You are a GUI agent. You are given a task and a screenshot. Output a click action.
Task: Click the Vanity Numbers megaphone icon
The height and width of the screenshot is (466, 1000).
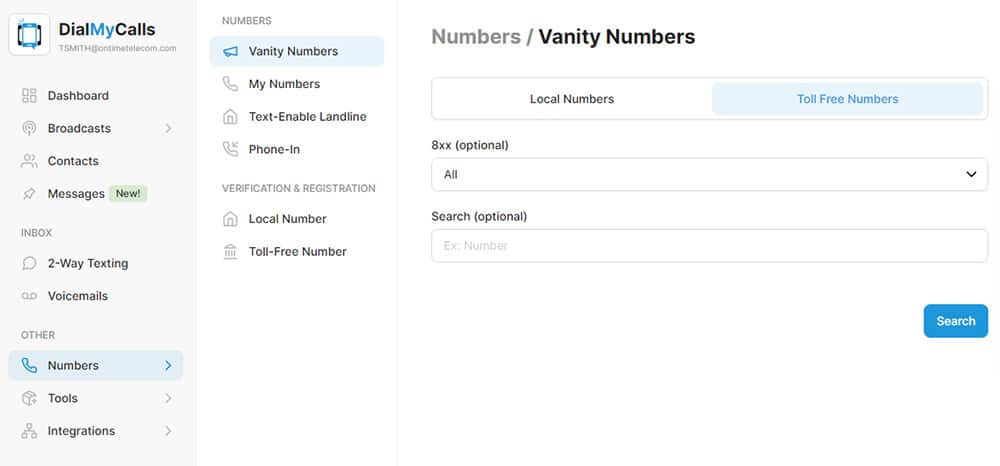[231, 52]
